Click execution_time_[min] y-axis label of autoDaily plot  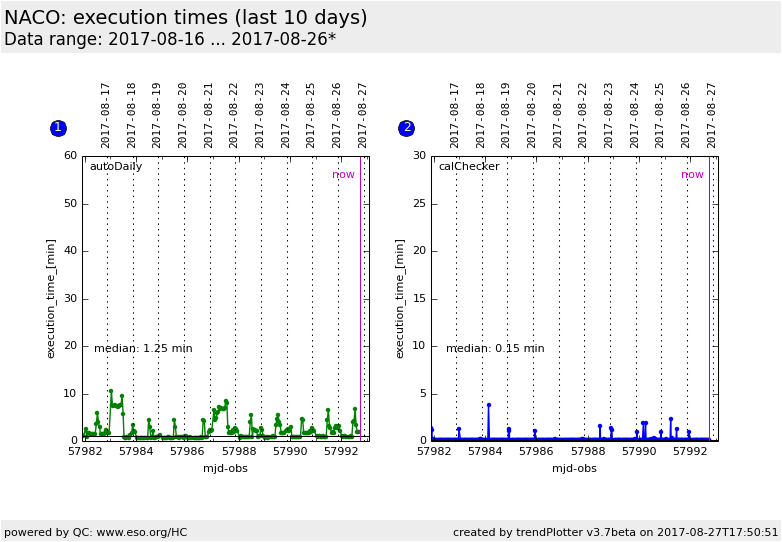click(51, 298)
